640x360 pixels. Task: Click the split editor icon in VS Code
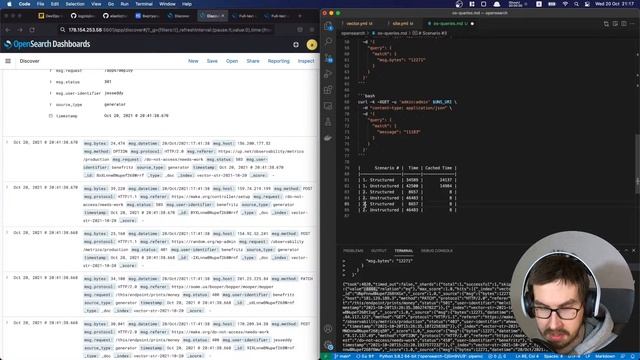[x=624, y=24]
